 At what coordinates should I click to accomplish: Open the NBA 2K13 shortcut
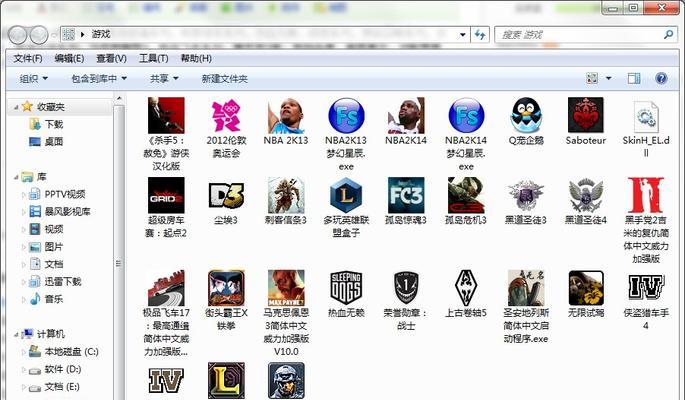pyautogui.click(x=286, y=115)
